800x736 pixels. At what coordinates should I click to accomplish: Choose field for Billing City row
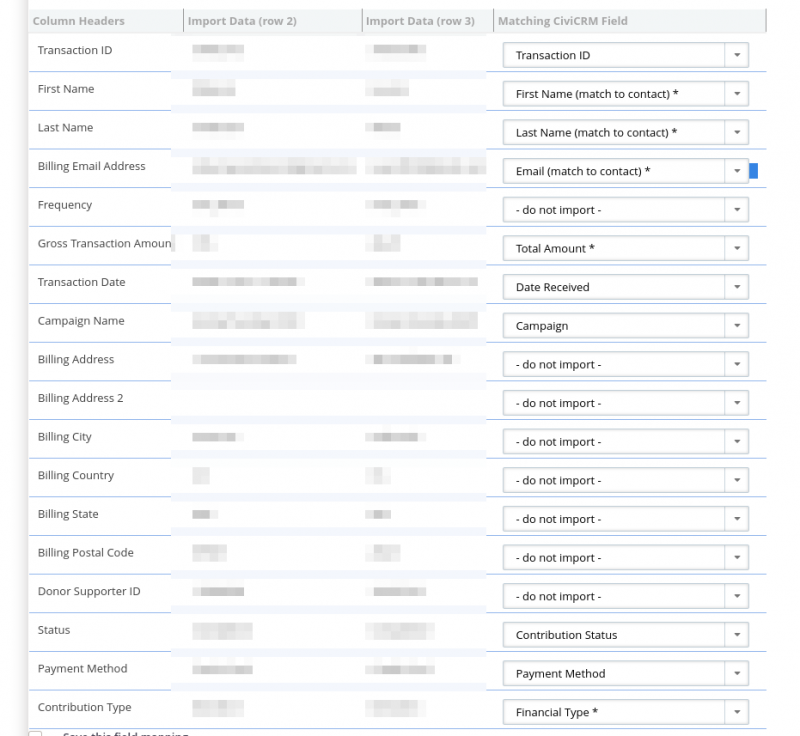[x=626, y=442]
